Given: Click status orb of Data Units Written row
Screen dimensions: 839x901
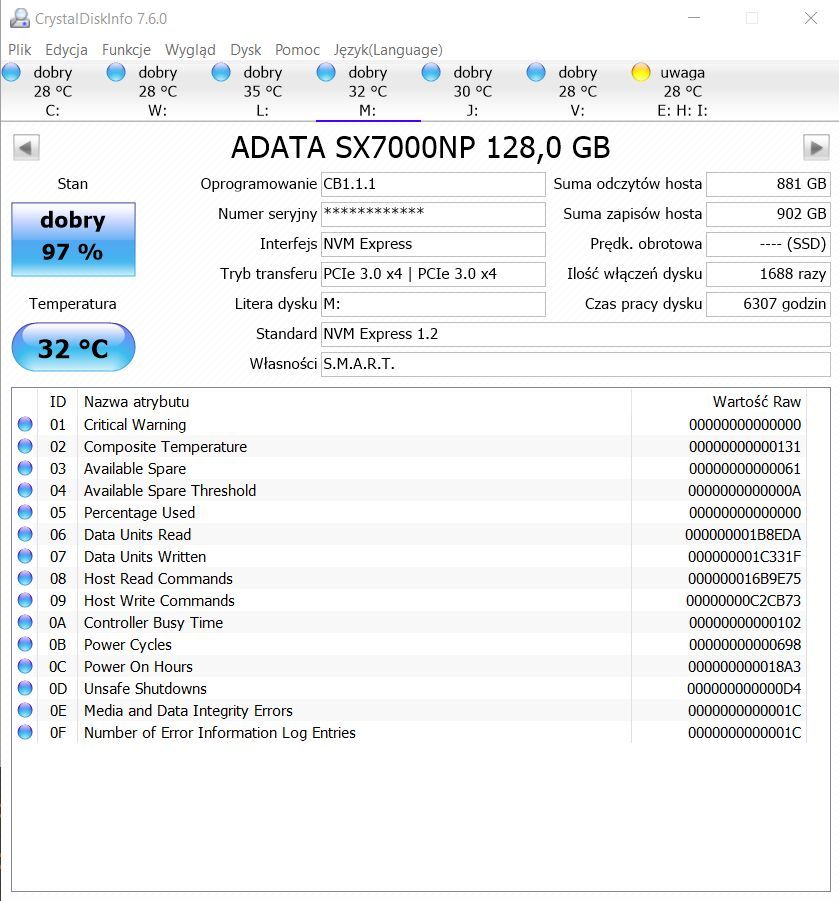Looking at the screenshot, I should point(25,556).
